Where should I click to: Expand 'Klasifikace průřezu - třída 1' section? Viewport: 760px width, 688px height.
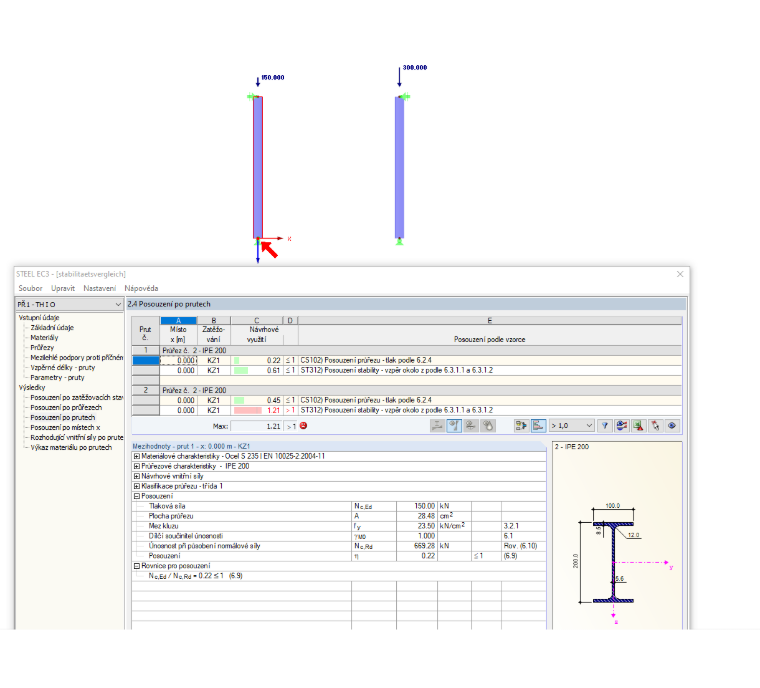pyautogui.click(x=137, y=486)
